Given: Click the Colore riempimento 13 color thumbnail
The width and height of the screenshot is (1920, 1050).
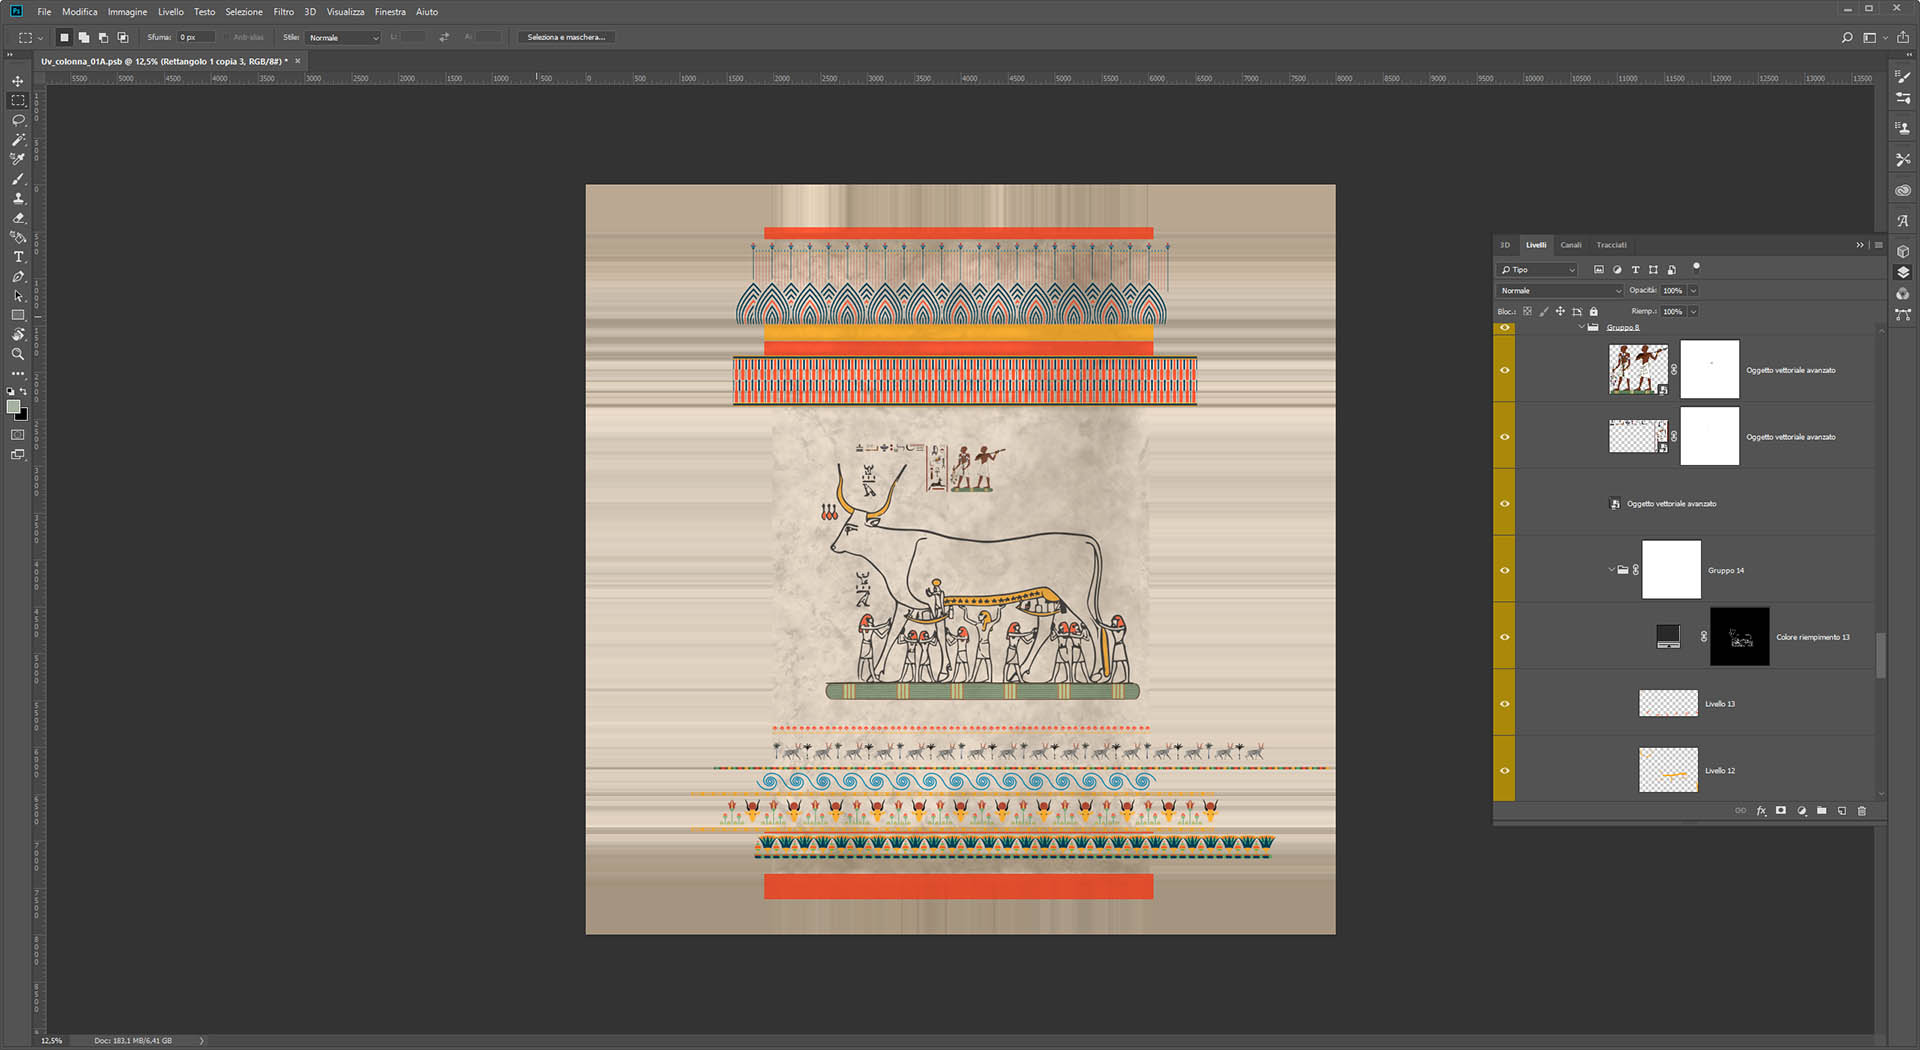Looking at the screenshot, I should click(1668, 637).
